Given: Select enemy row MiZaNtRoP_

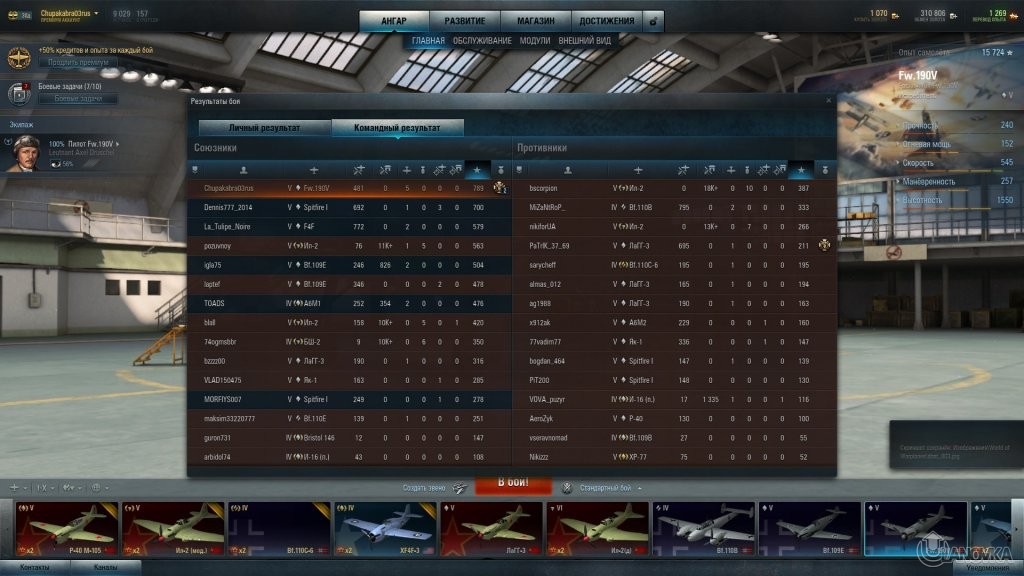Looking at the screenshot, I should pos(674,208).
